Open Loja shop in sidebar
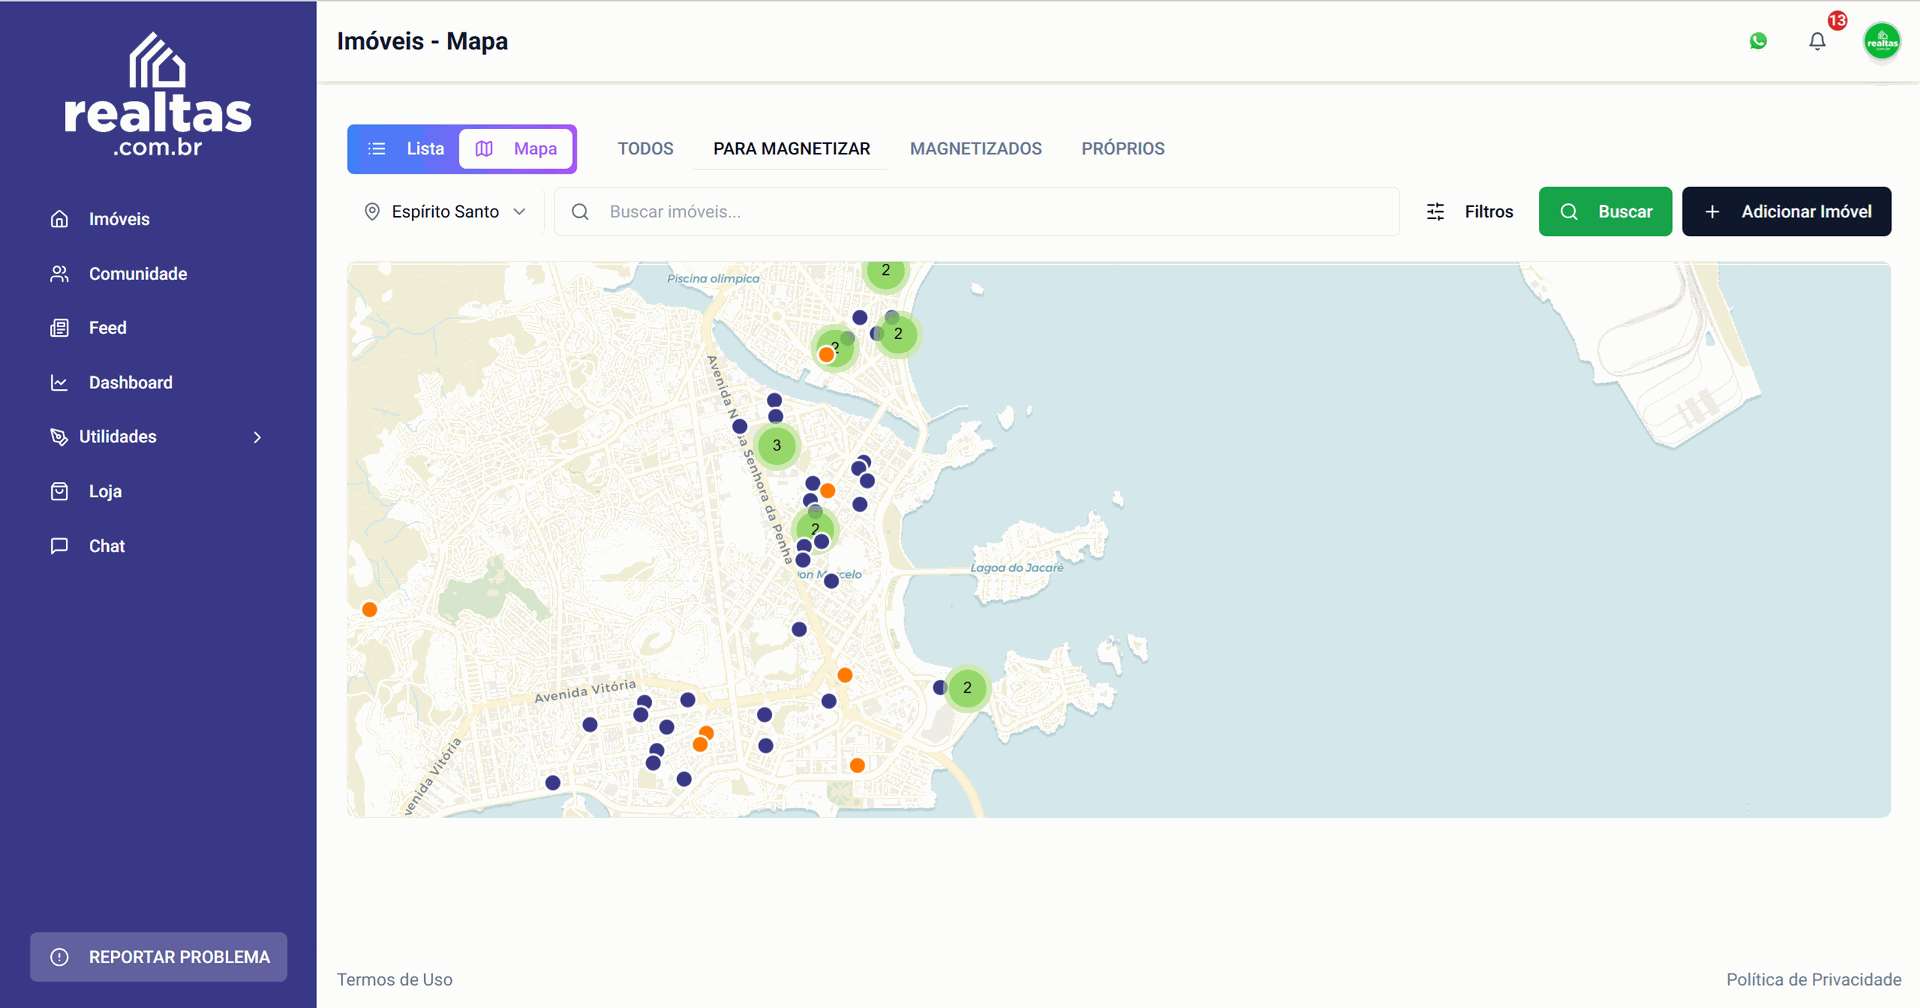The height and width of the screenshot is (1008, 1920). pyautogui.click(x=104, y=491)
